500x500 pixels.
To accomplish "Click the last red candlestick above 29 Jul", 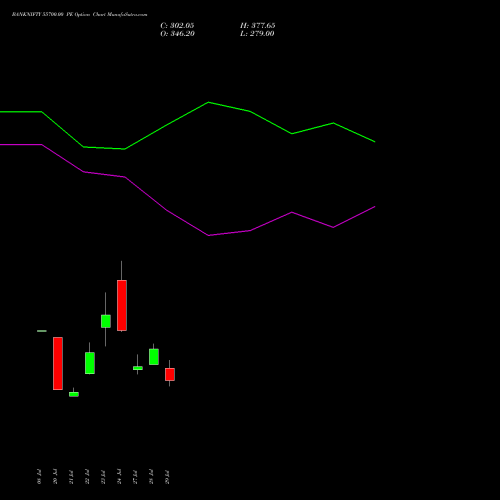I will click(x=170, y=374).
